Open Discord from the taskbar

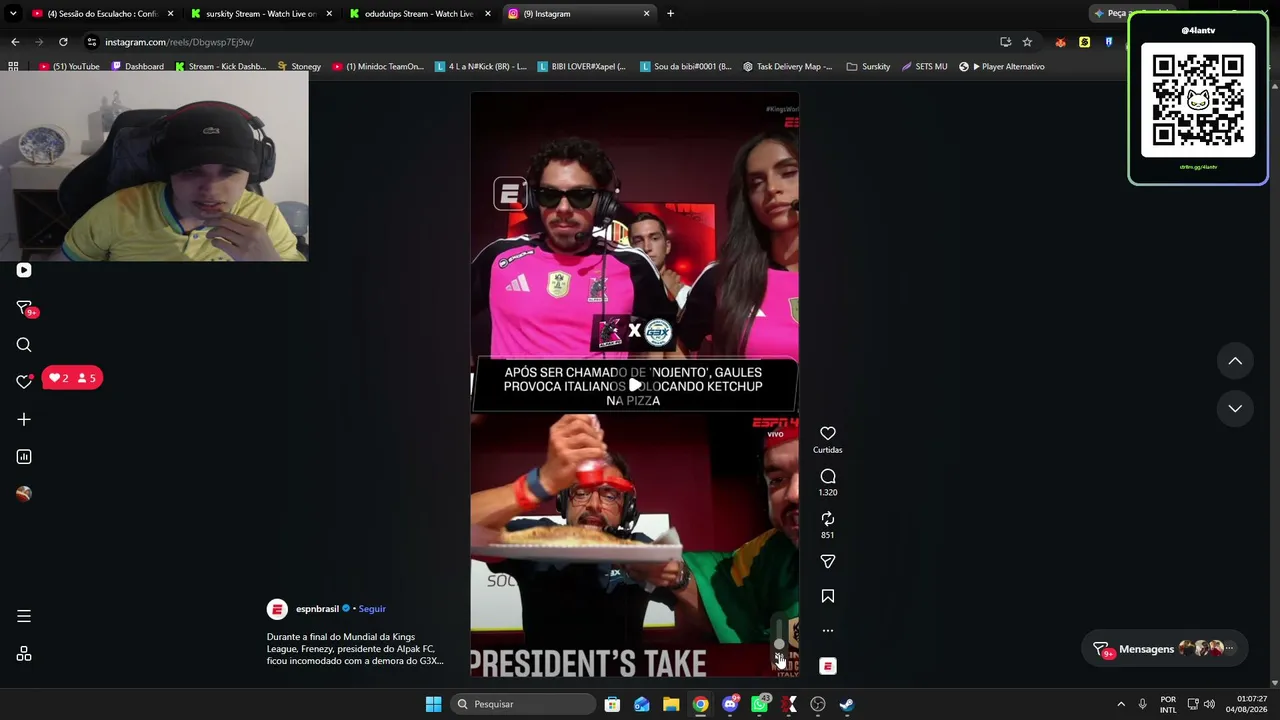730,704
